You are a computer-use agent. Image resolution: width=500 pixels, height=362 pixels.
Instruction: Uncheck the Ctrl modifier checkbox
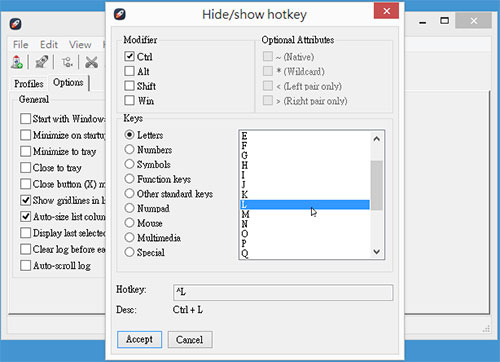(129, 56)
